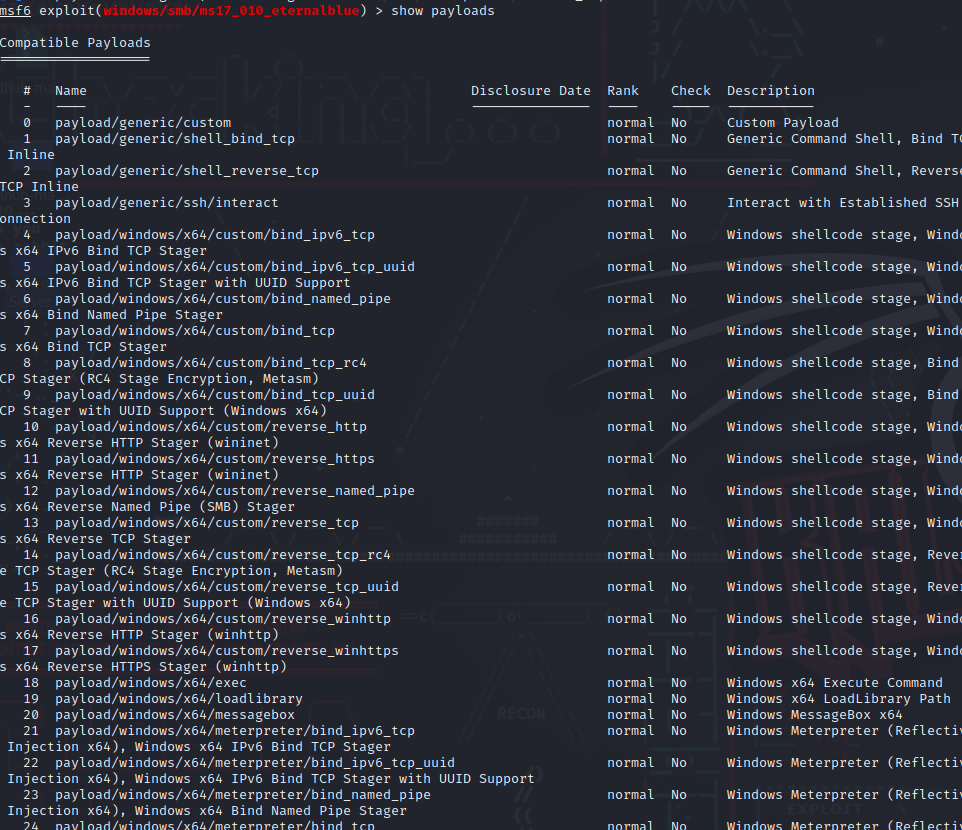Select payload/windows/x64/custom/reverse_tcp_uuid entry

pos(227,586)
